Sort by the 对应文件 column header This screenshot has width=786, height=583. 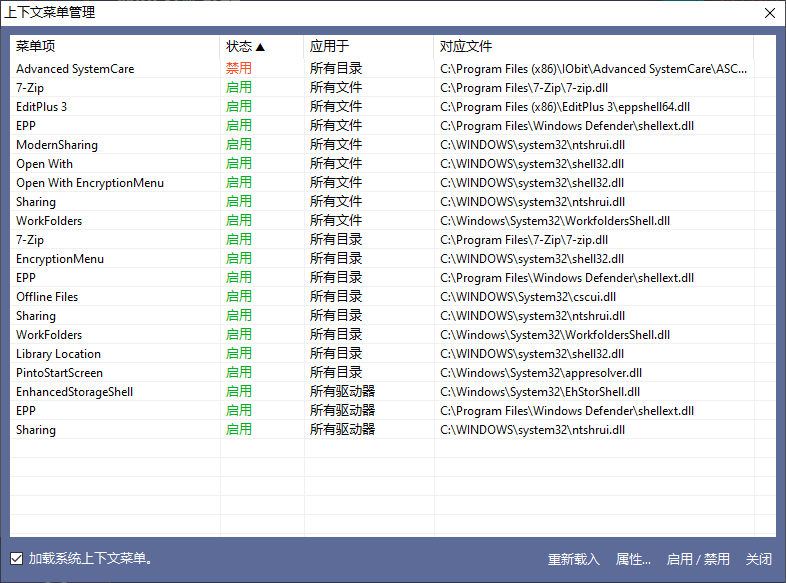594,46
